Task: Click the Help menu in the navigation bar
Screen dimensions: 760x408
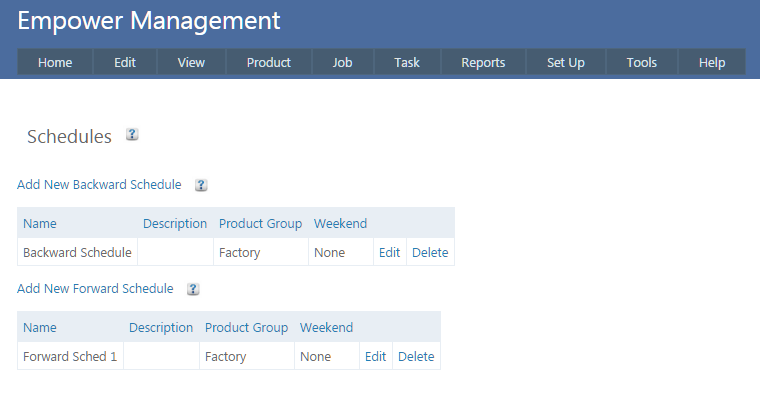Action: (712, 62)
